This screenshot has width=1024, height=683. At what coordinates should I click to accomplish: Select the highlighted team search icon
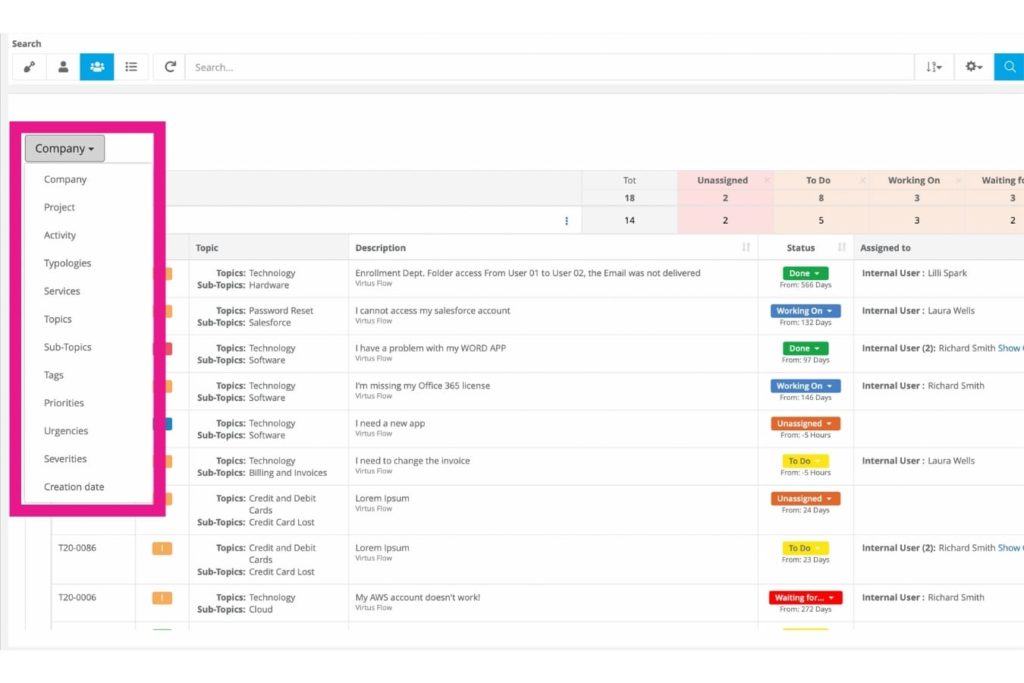[97, 66]
